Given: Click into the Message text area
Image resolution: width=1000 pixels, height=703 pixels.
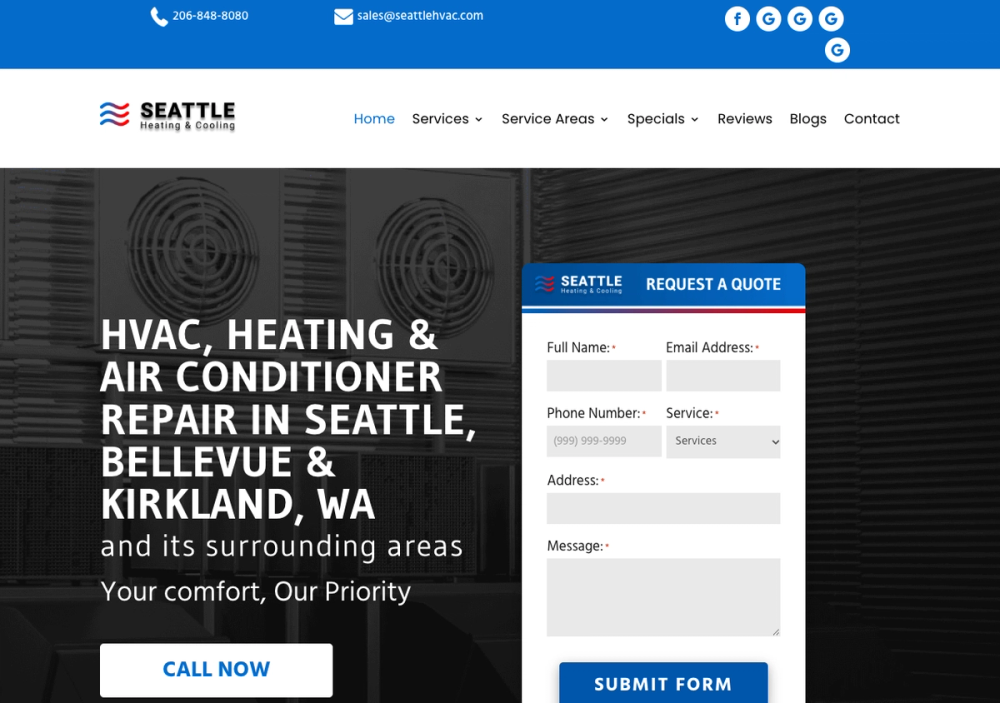Looking at the screenshot, I should pyautogui.click(x=663, y=597).
